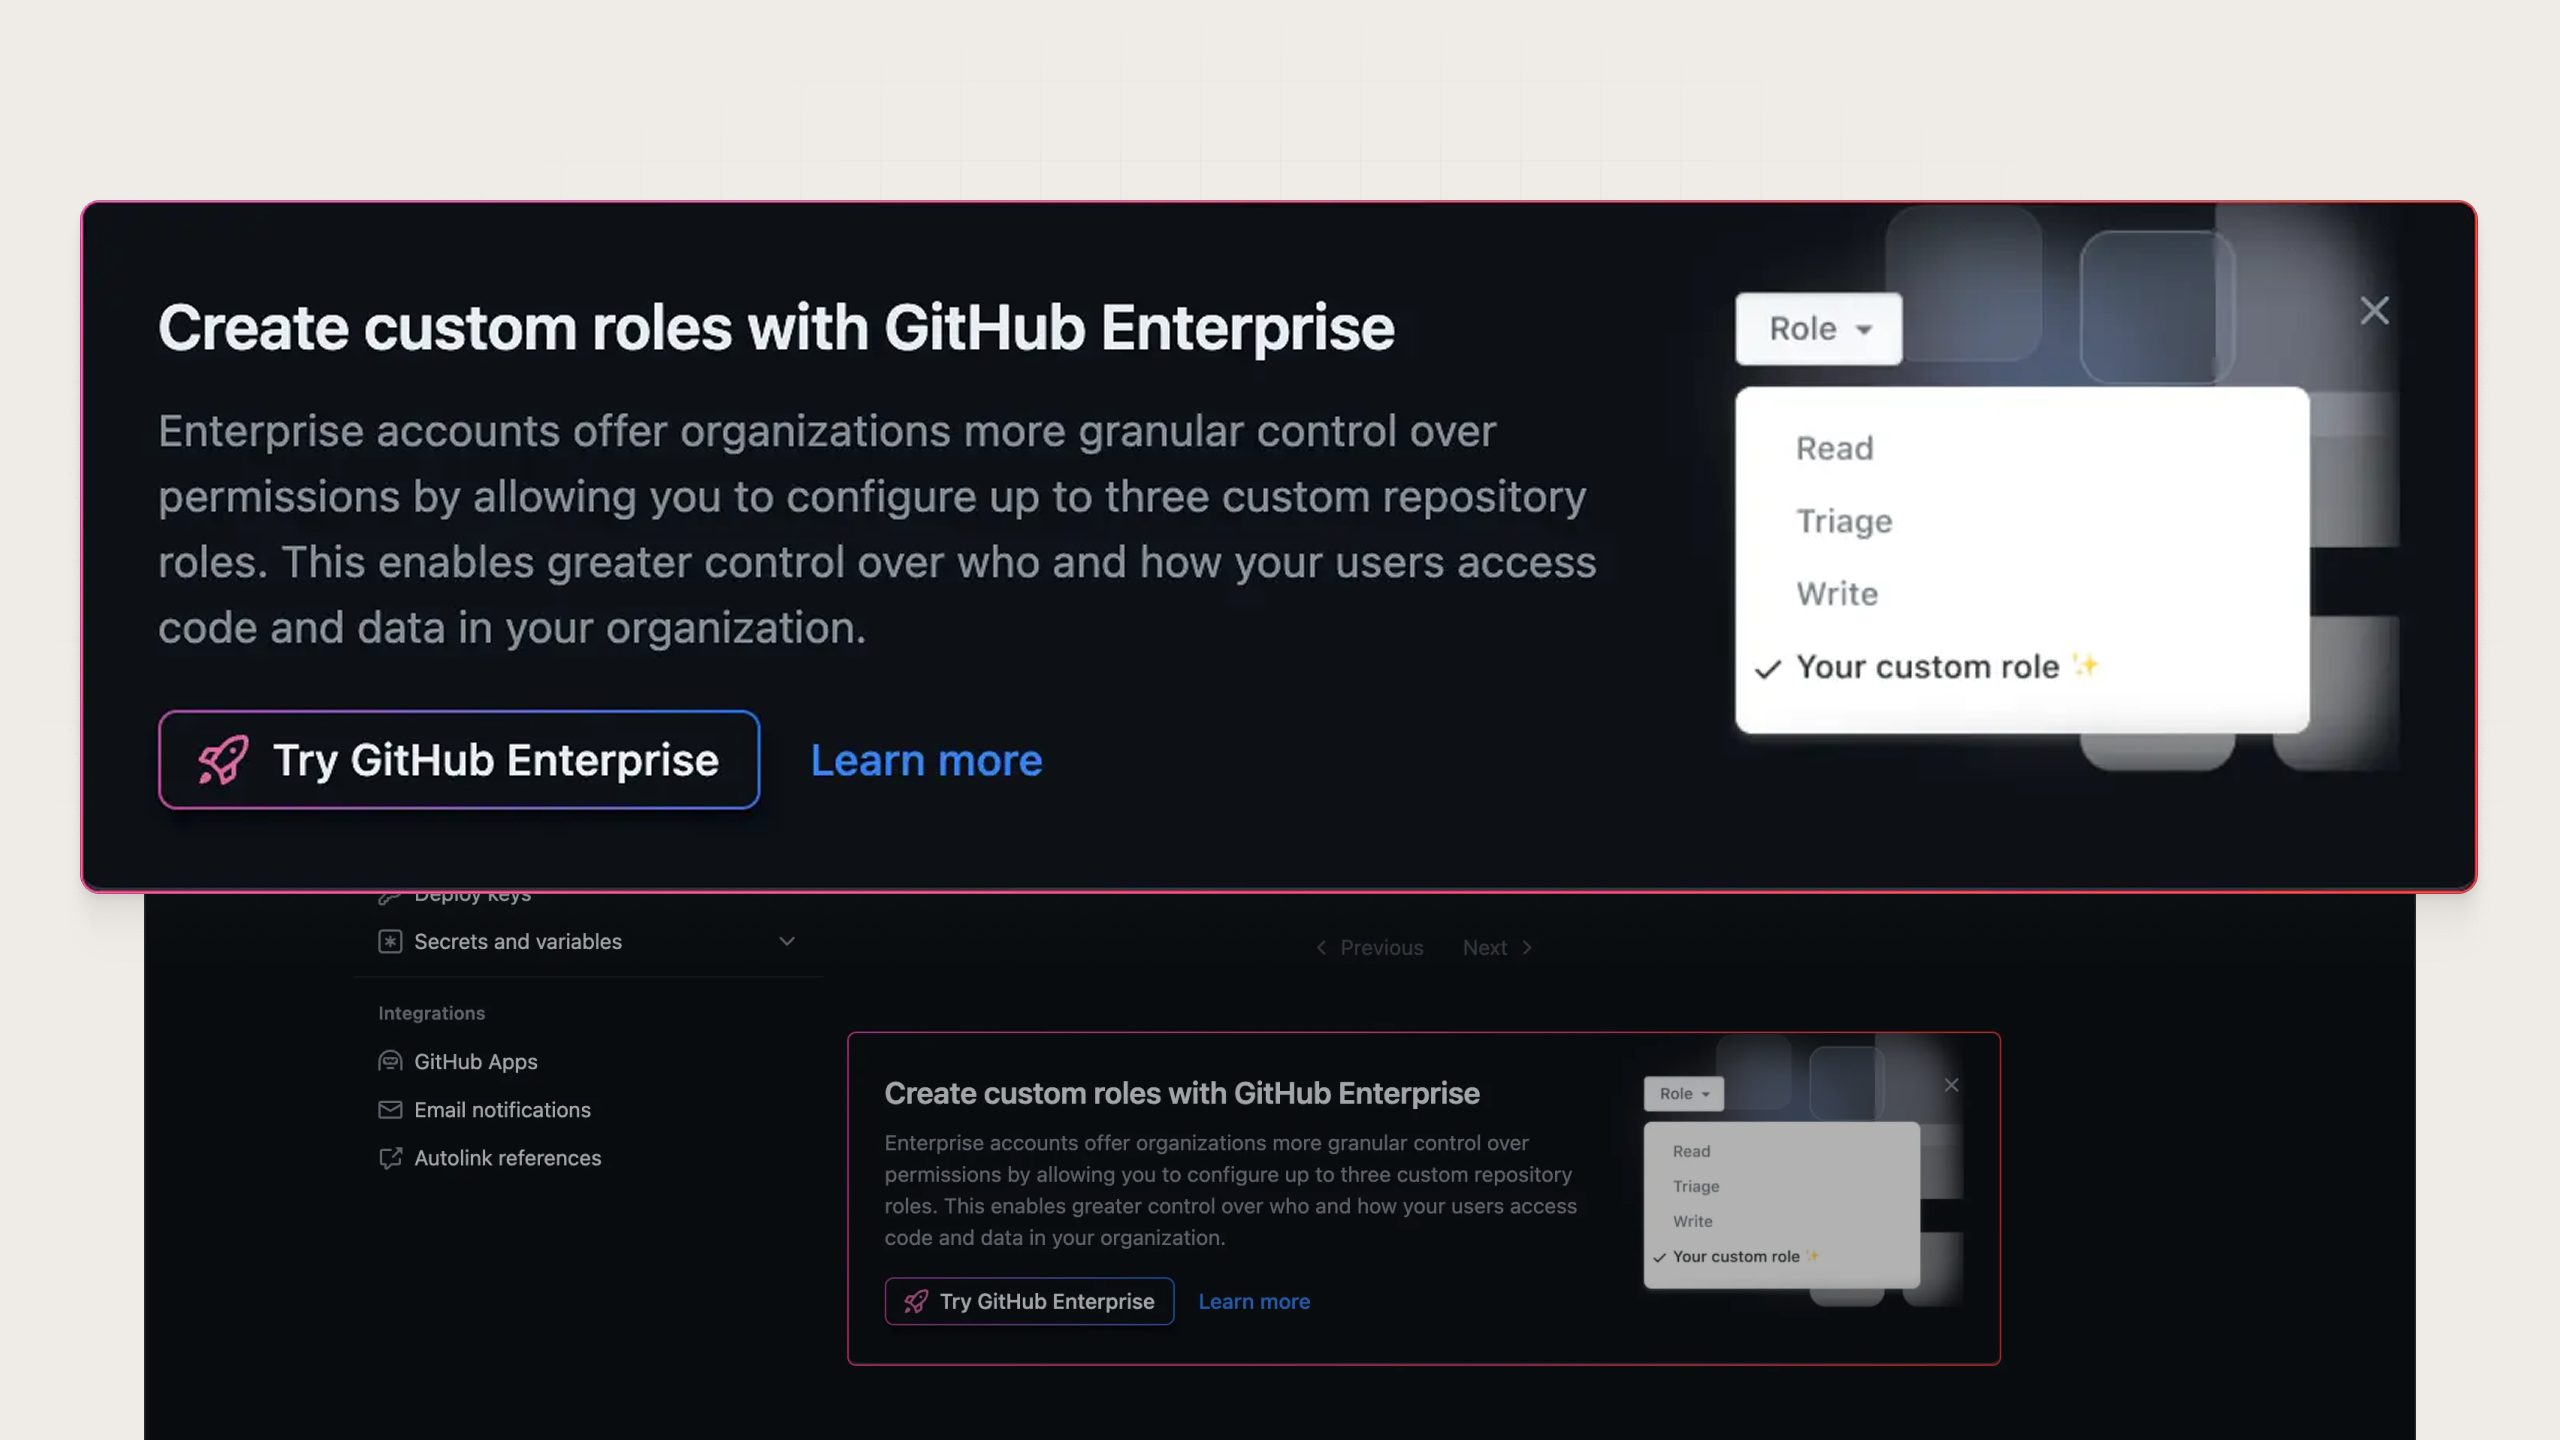2560x1440 pixels.
Task: Collapse the Secrets and variables section
Action: [x=786, y=941]
